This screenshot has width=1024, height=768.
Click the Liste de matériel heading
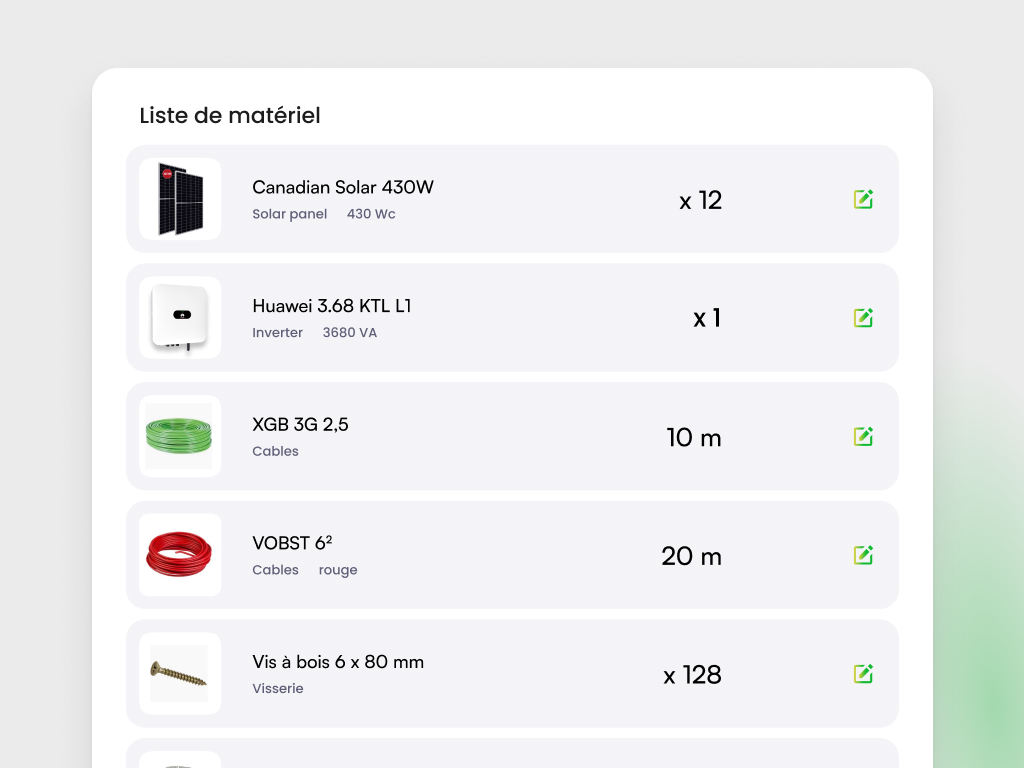[x=230, y=115]
